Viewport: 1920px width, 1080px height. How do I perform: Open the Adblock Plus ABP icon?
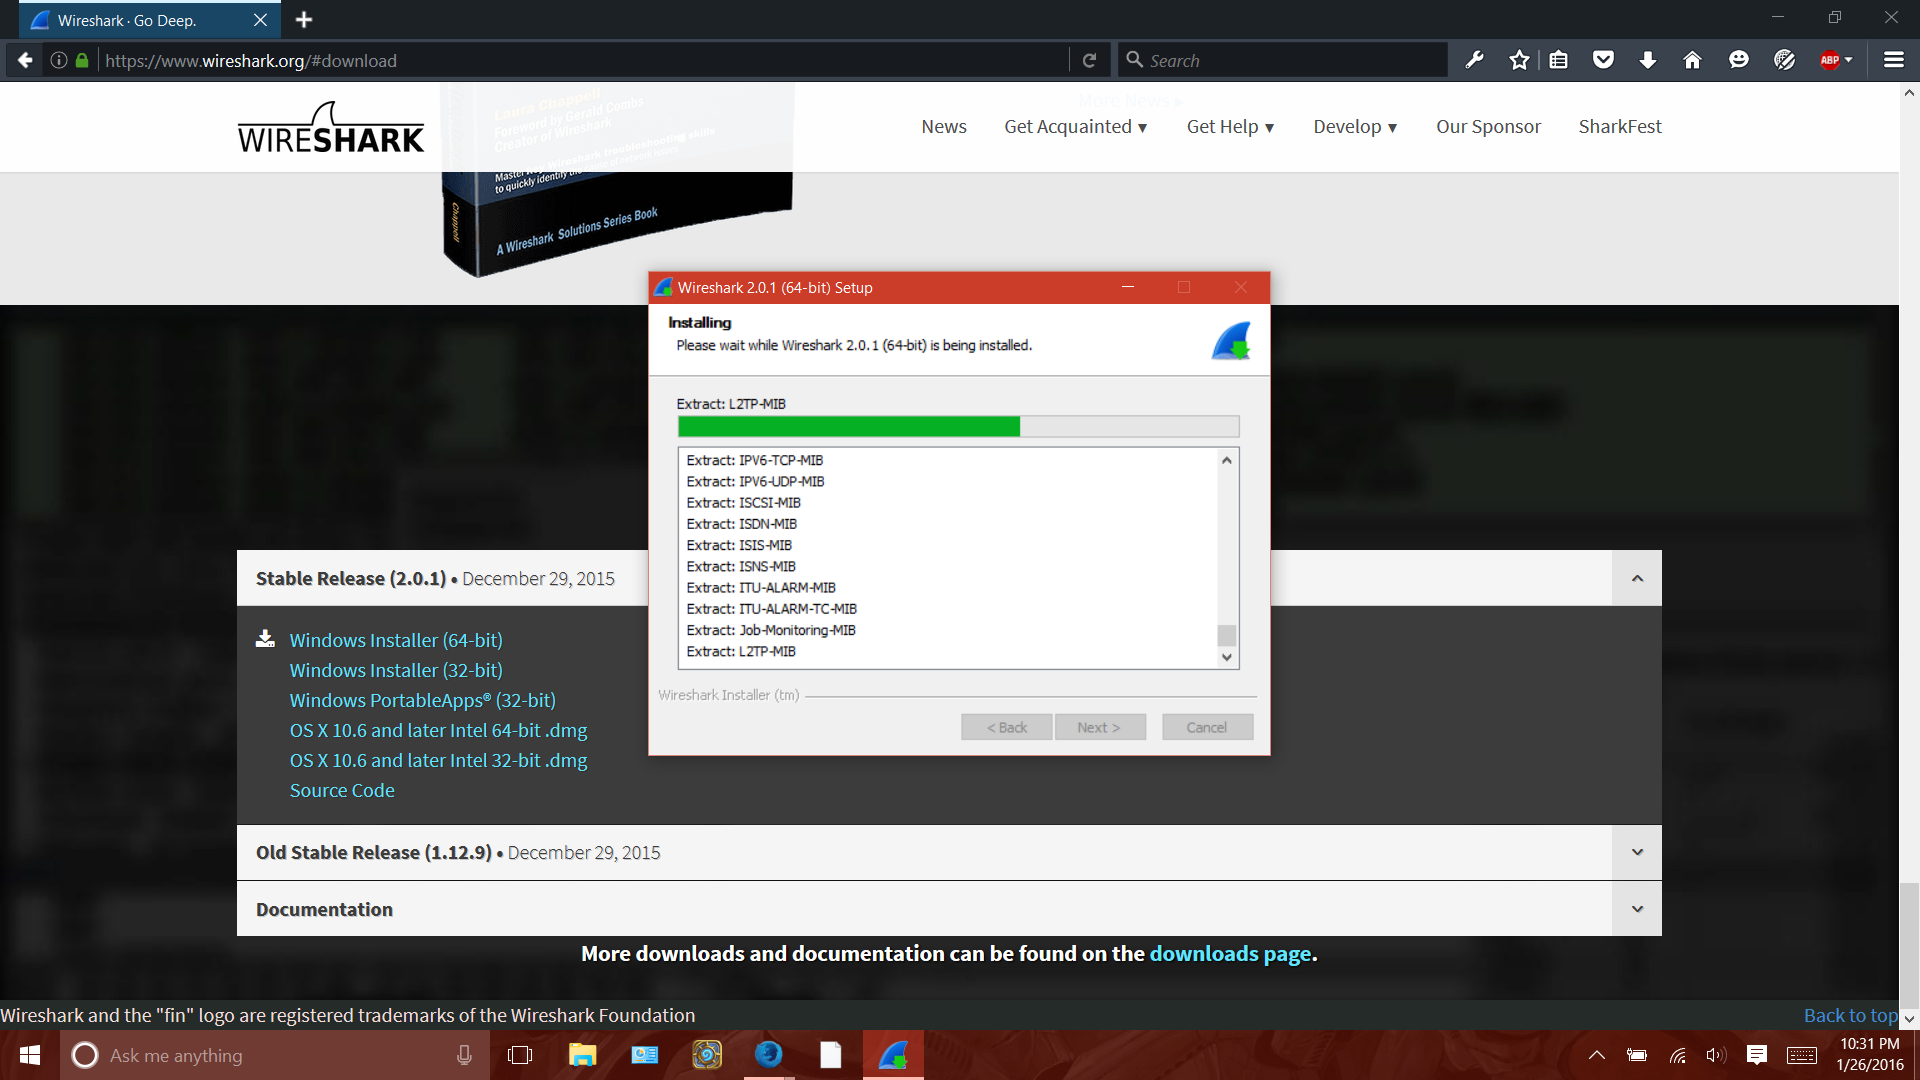pos(1830,60)
